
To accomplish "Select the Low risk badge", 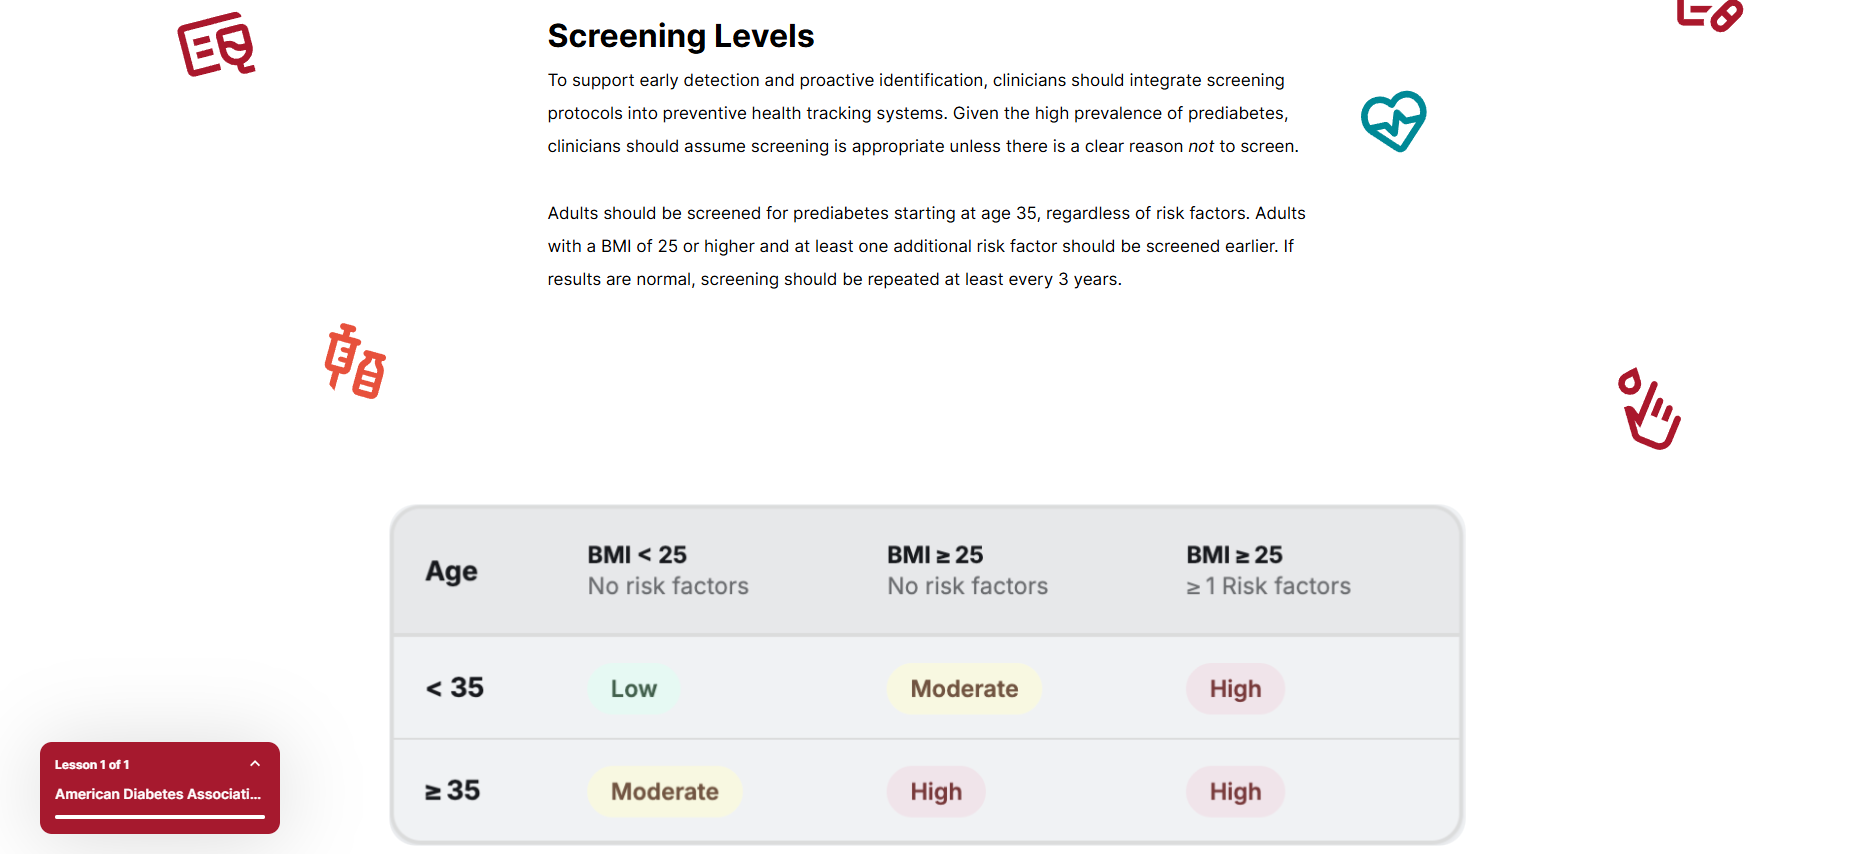I will (634, 689).
